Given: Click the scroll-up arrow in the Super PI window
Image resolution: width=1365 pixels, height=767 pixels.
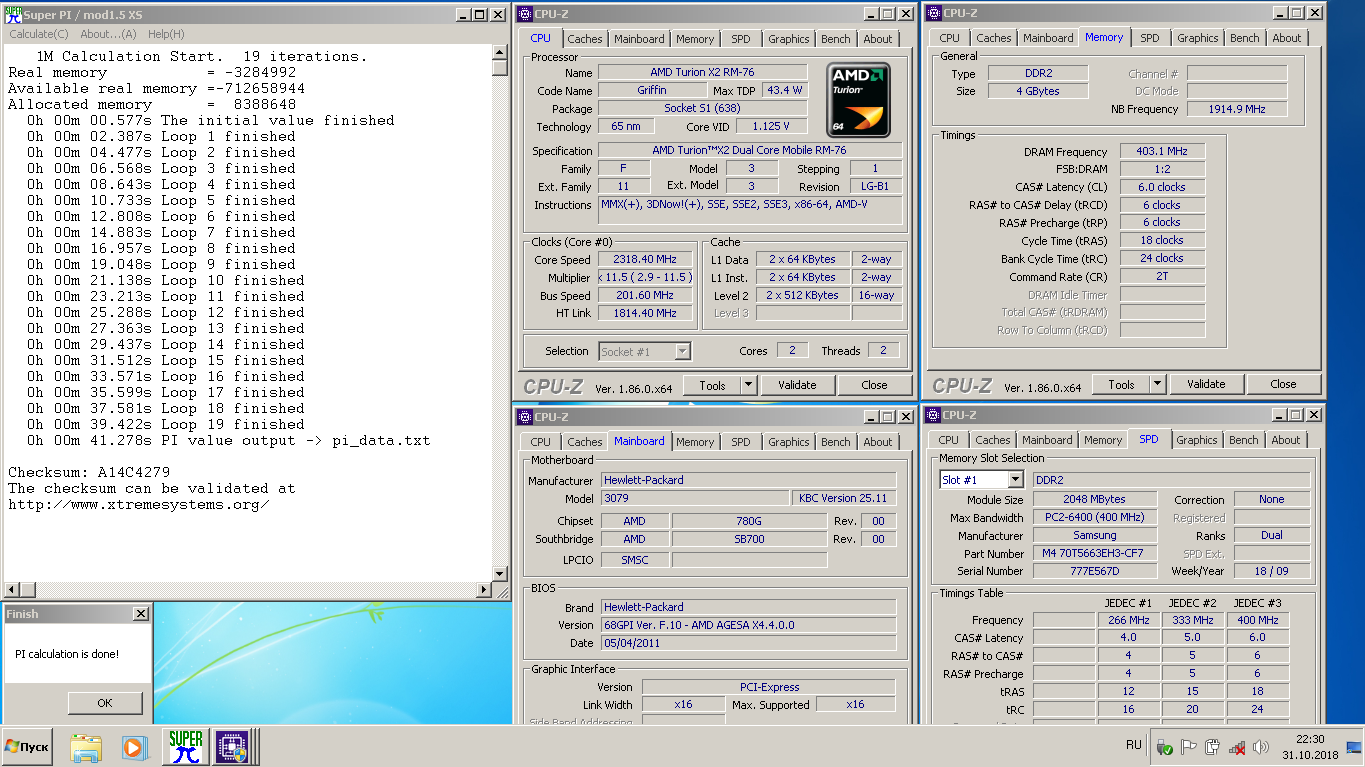Looking at the screenshot, I should click(x=500, y=52).
